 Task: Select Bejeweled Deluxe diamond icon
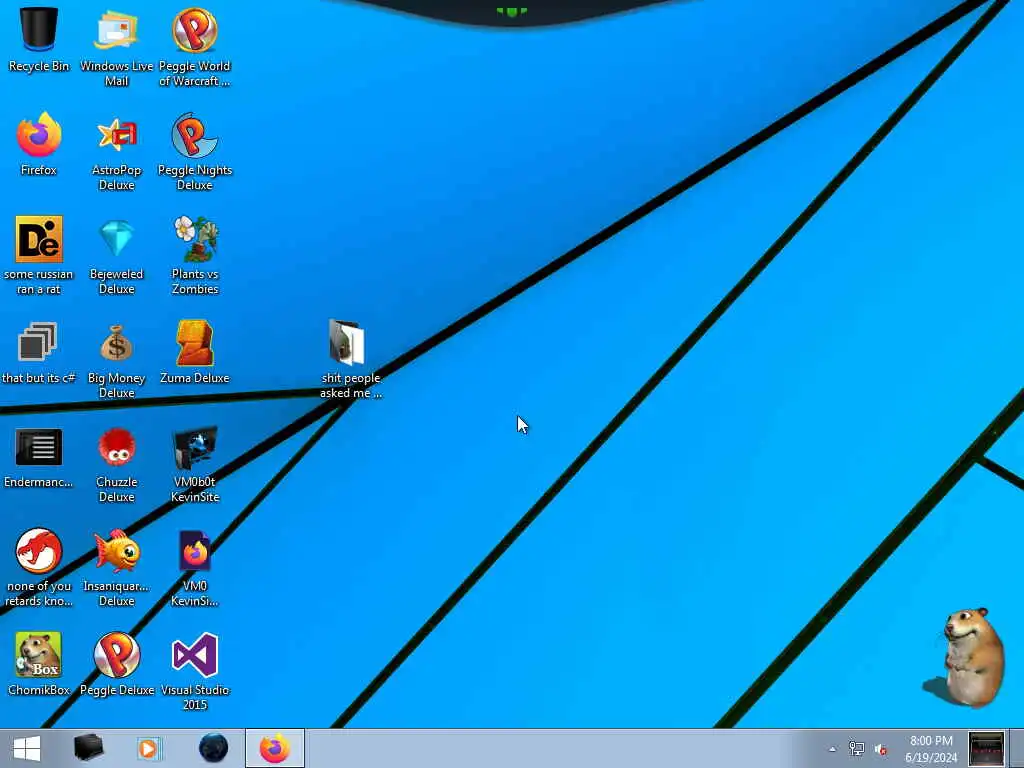[x=116, y=255]
